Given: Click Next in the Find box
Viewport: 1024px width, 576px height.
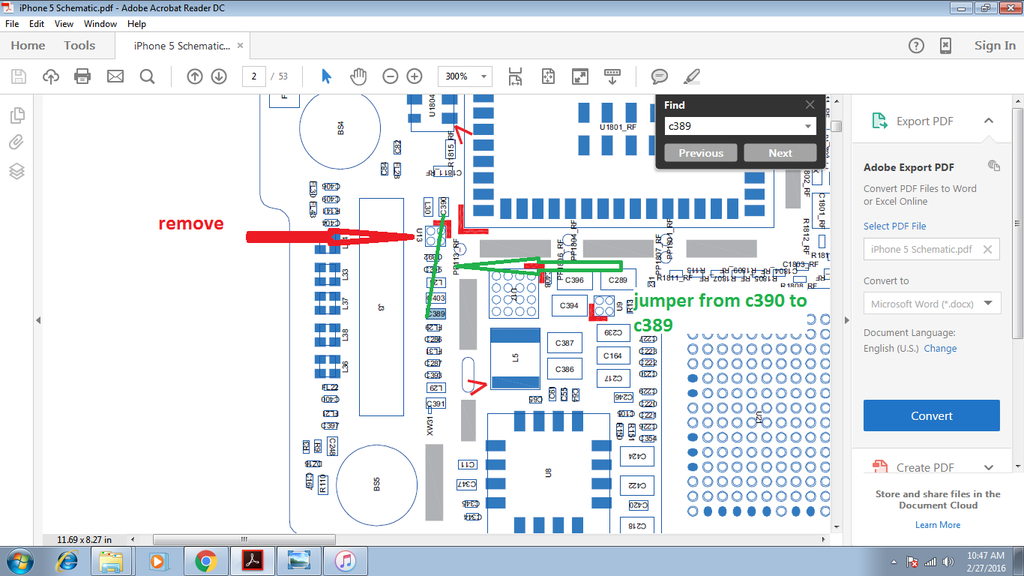Looking at the screenshot, I should 780,153.
